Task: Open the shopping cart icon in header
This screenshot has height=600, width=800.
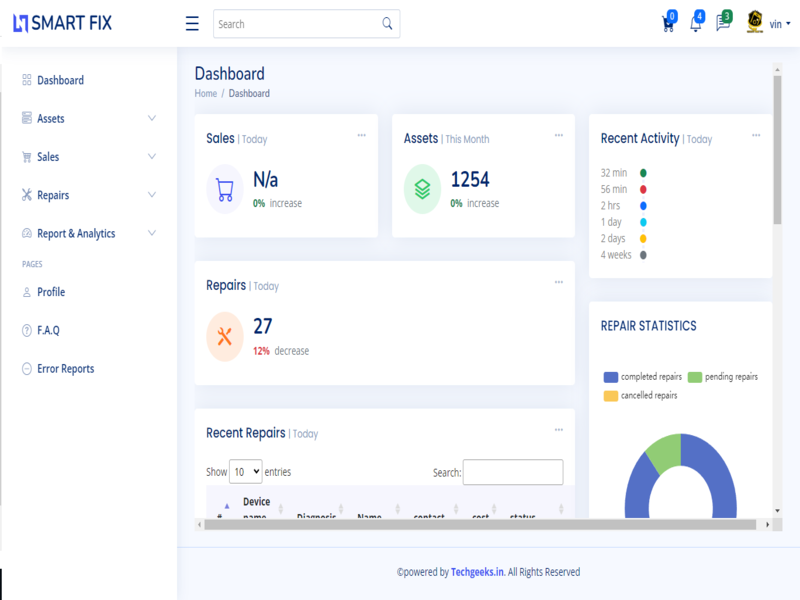Action: (x=668, y=24)
